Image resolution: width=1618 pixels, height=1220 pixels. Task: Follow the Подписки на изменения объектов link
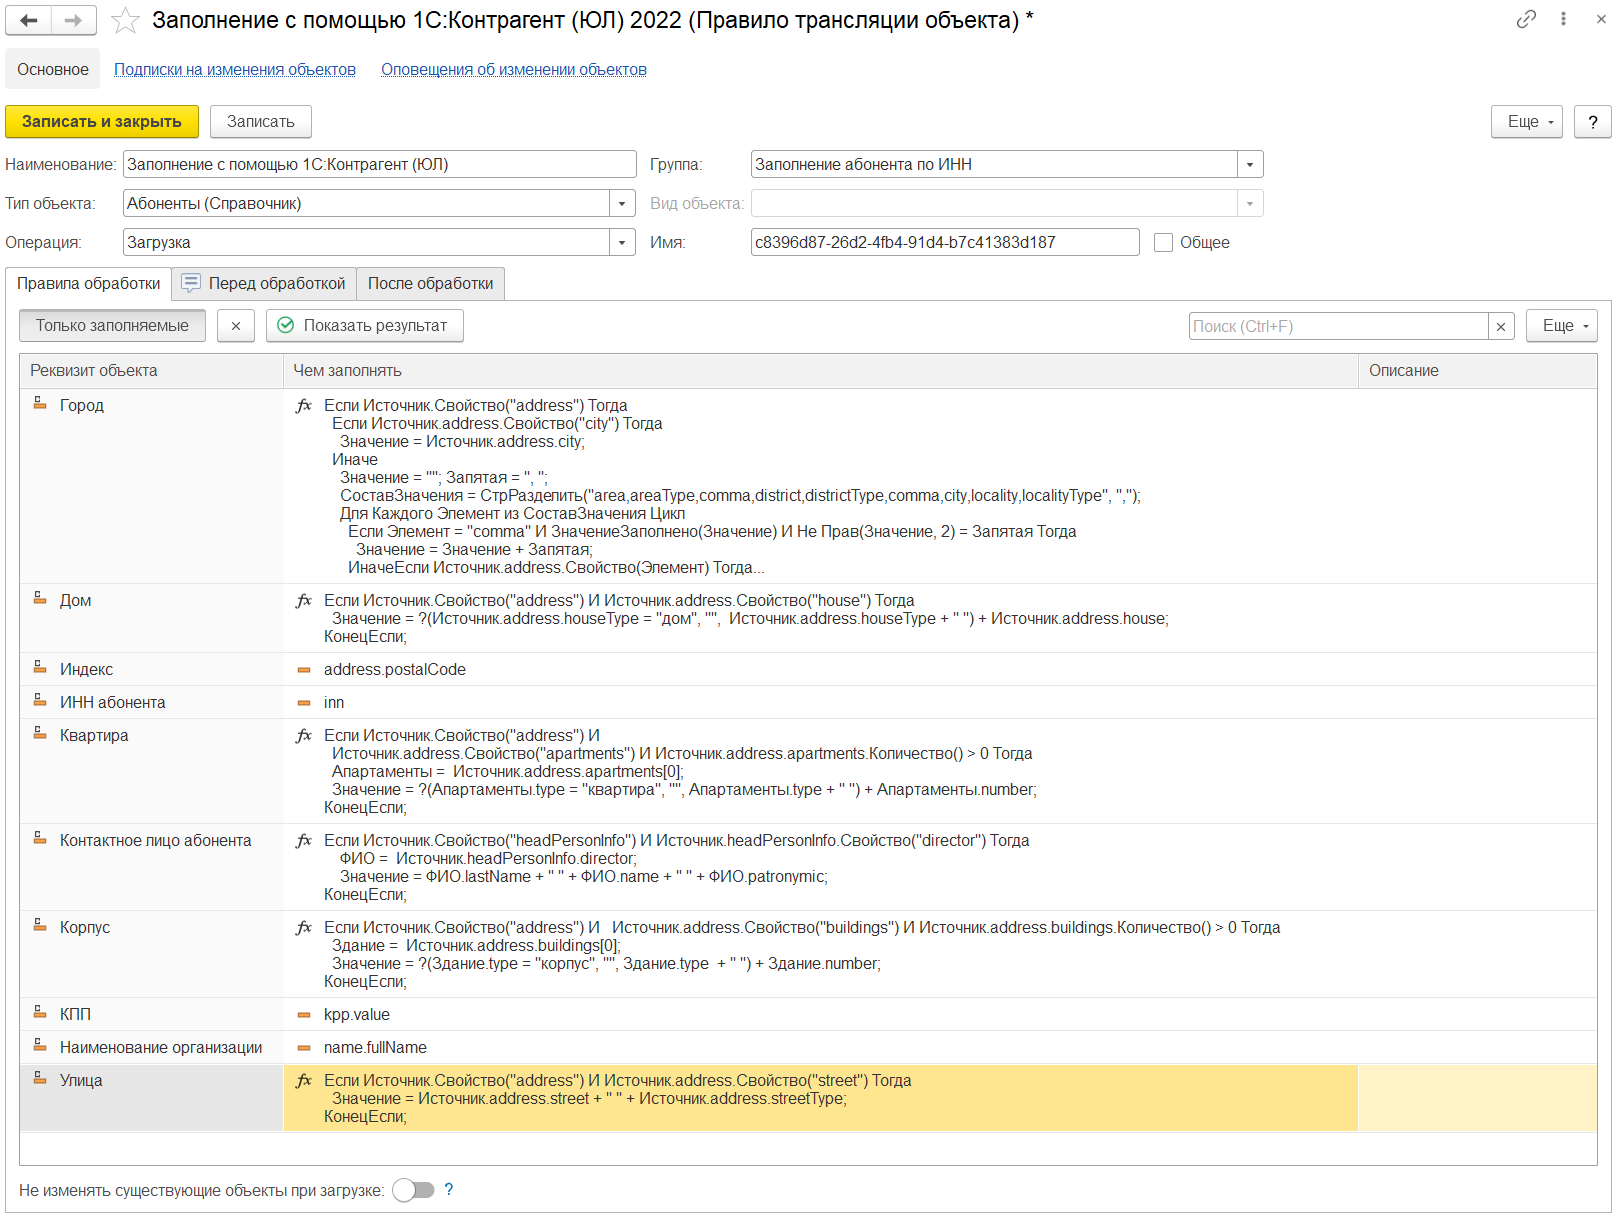pos(235,70)
